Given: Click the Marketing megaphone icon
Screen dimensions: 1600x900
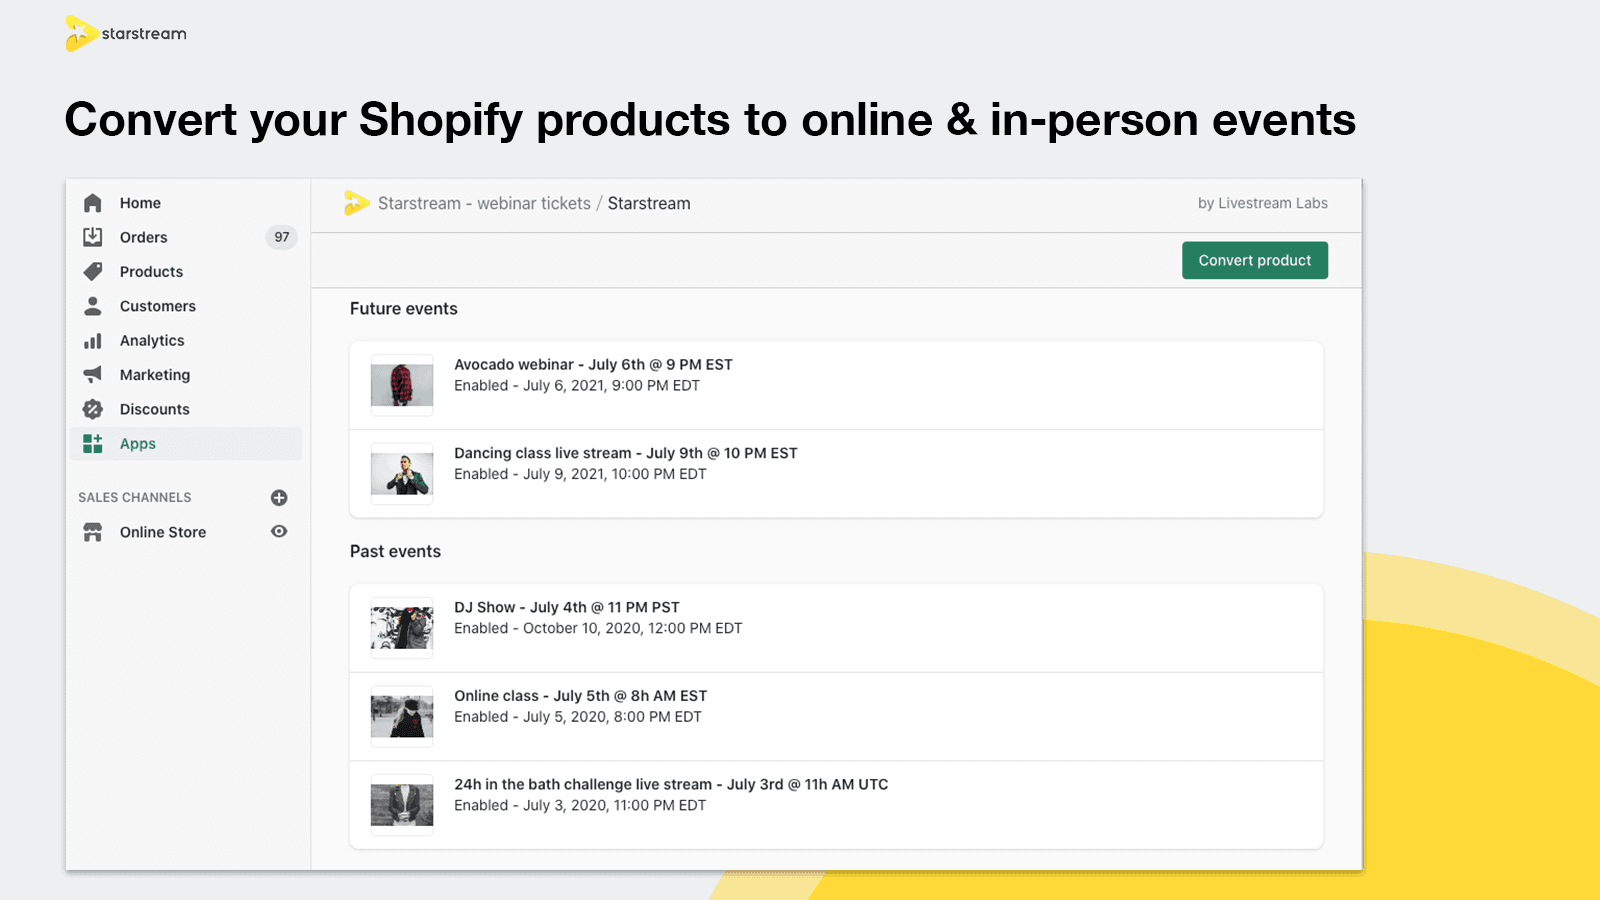Looking at the screenshot, I should (92, 374).
